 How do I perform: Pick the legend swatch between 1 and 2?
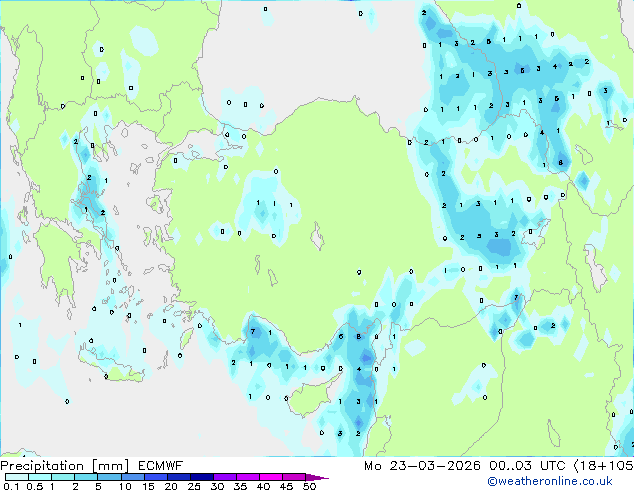point(63,477)
